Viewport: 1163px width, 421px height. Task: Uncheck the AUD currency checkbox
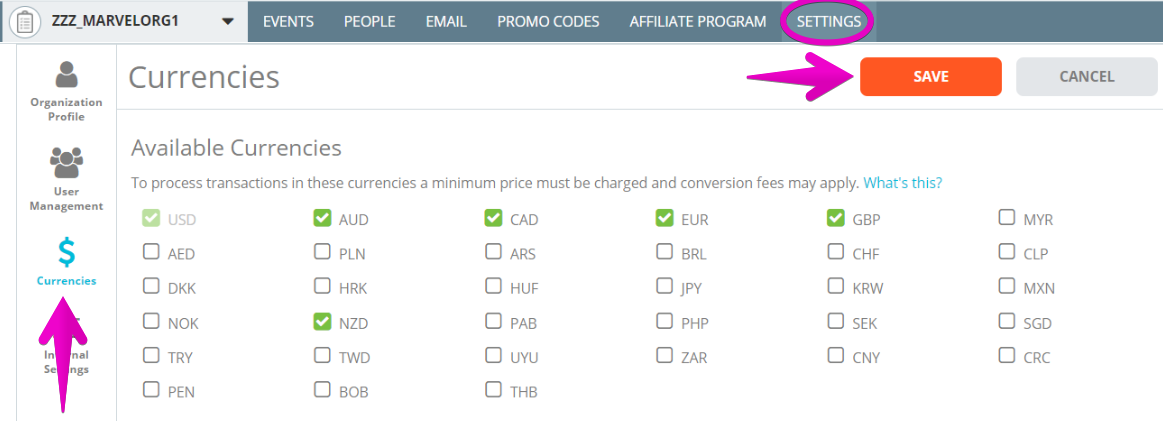(x=322, y=218)
